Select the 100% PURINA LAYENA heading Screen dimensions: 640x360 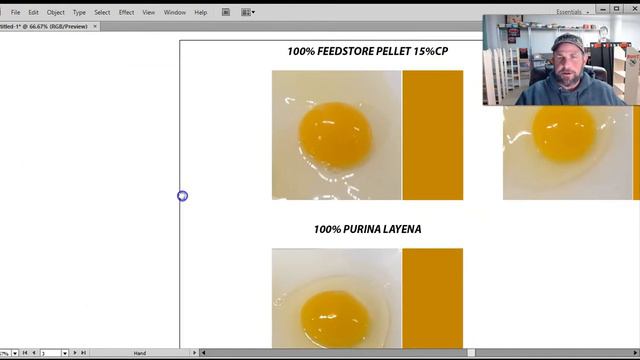(367, 229)
